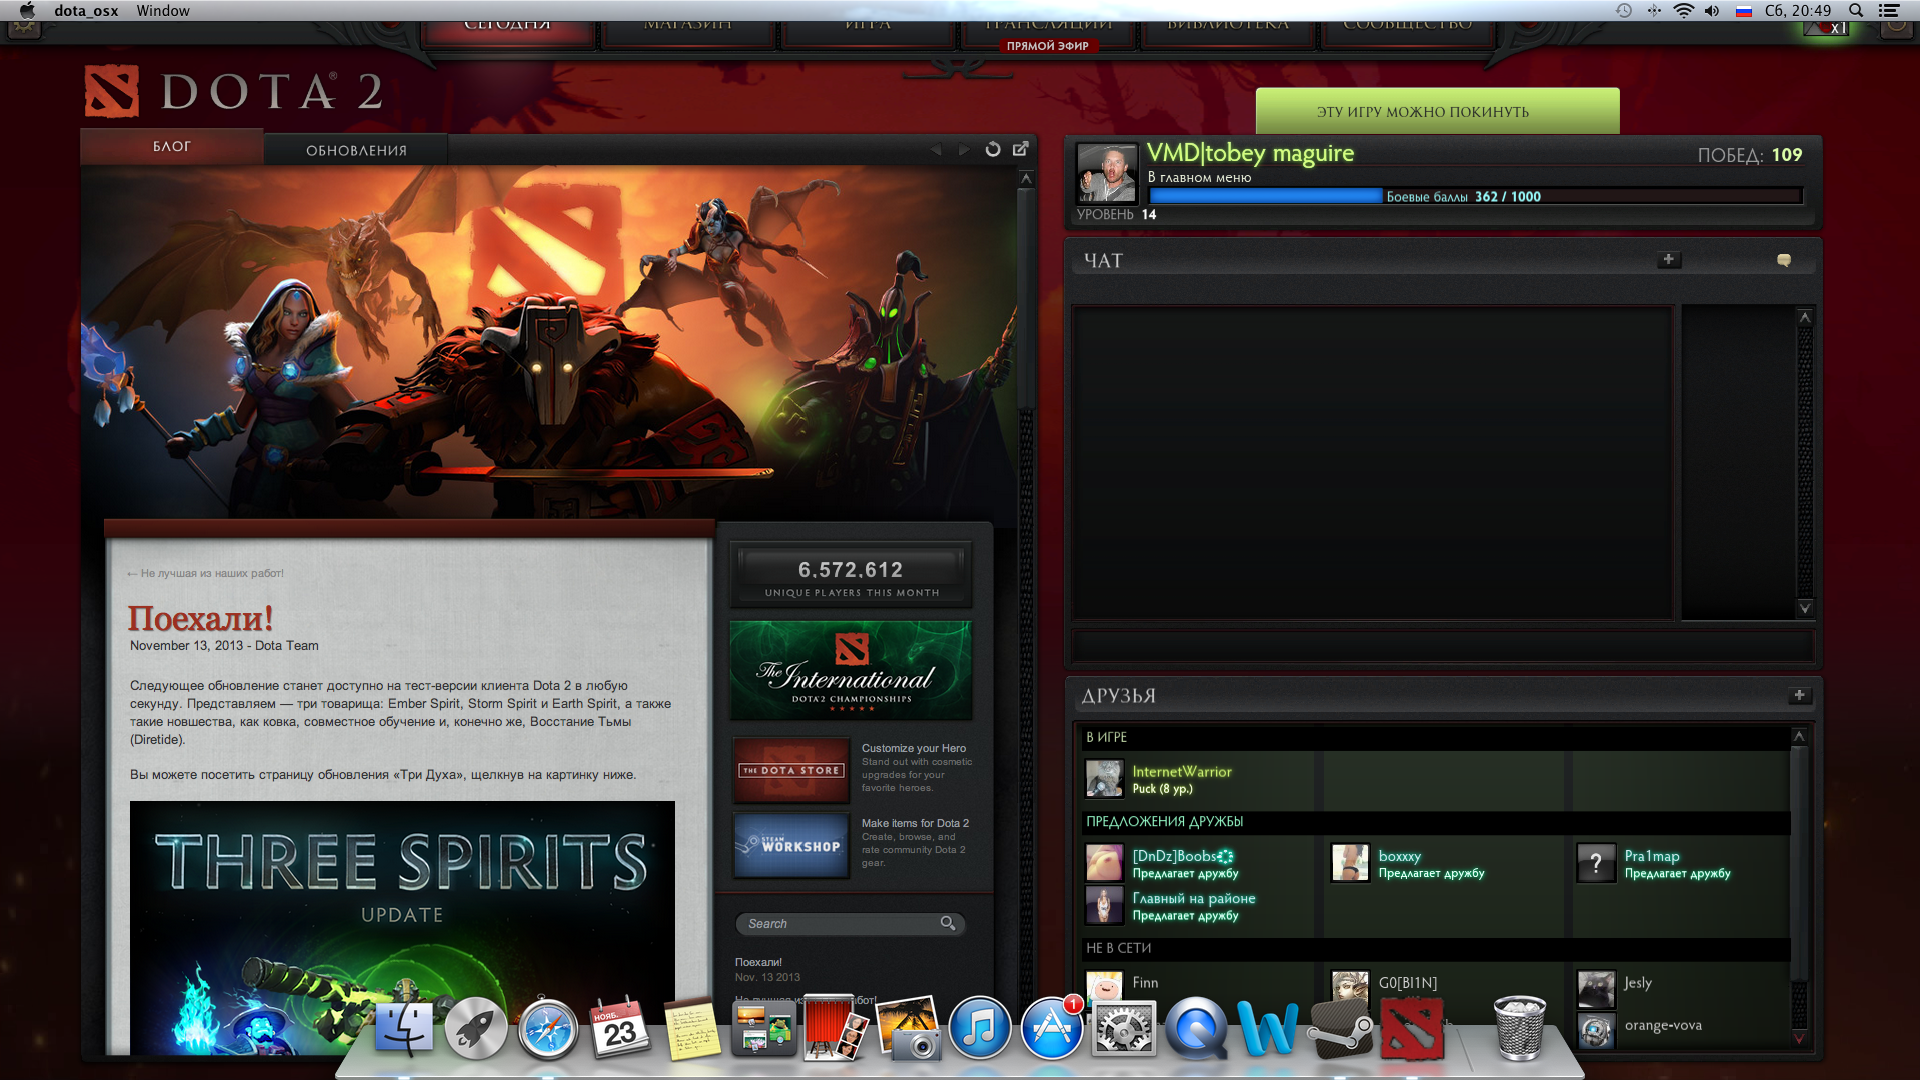This screenshot has height=1080, width=1920.
Task: Open Safari from the dock
Action: click(x=548, y=1029)
